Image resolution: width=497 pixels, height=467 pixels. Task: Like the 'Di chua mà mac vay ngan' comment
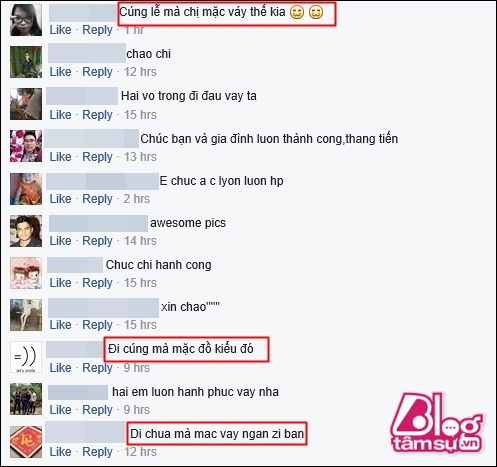[x=60, y=452]
